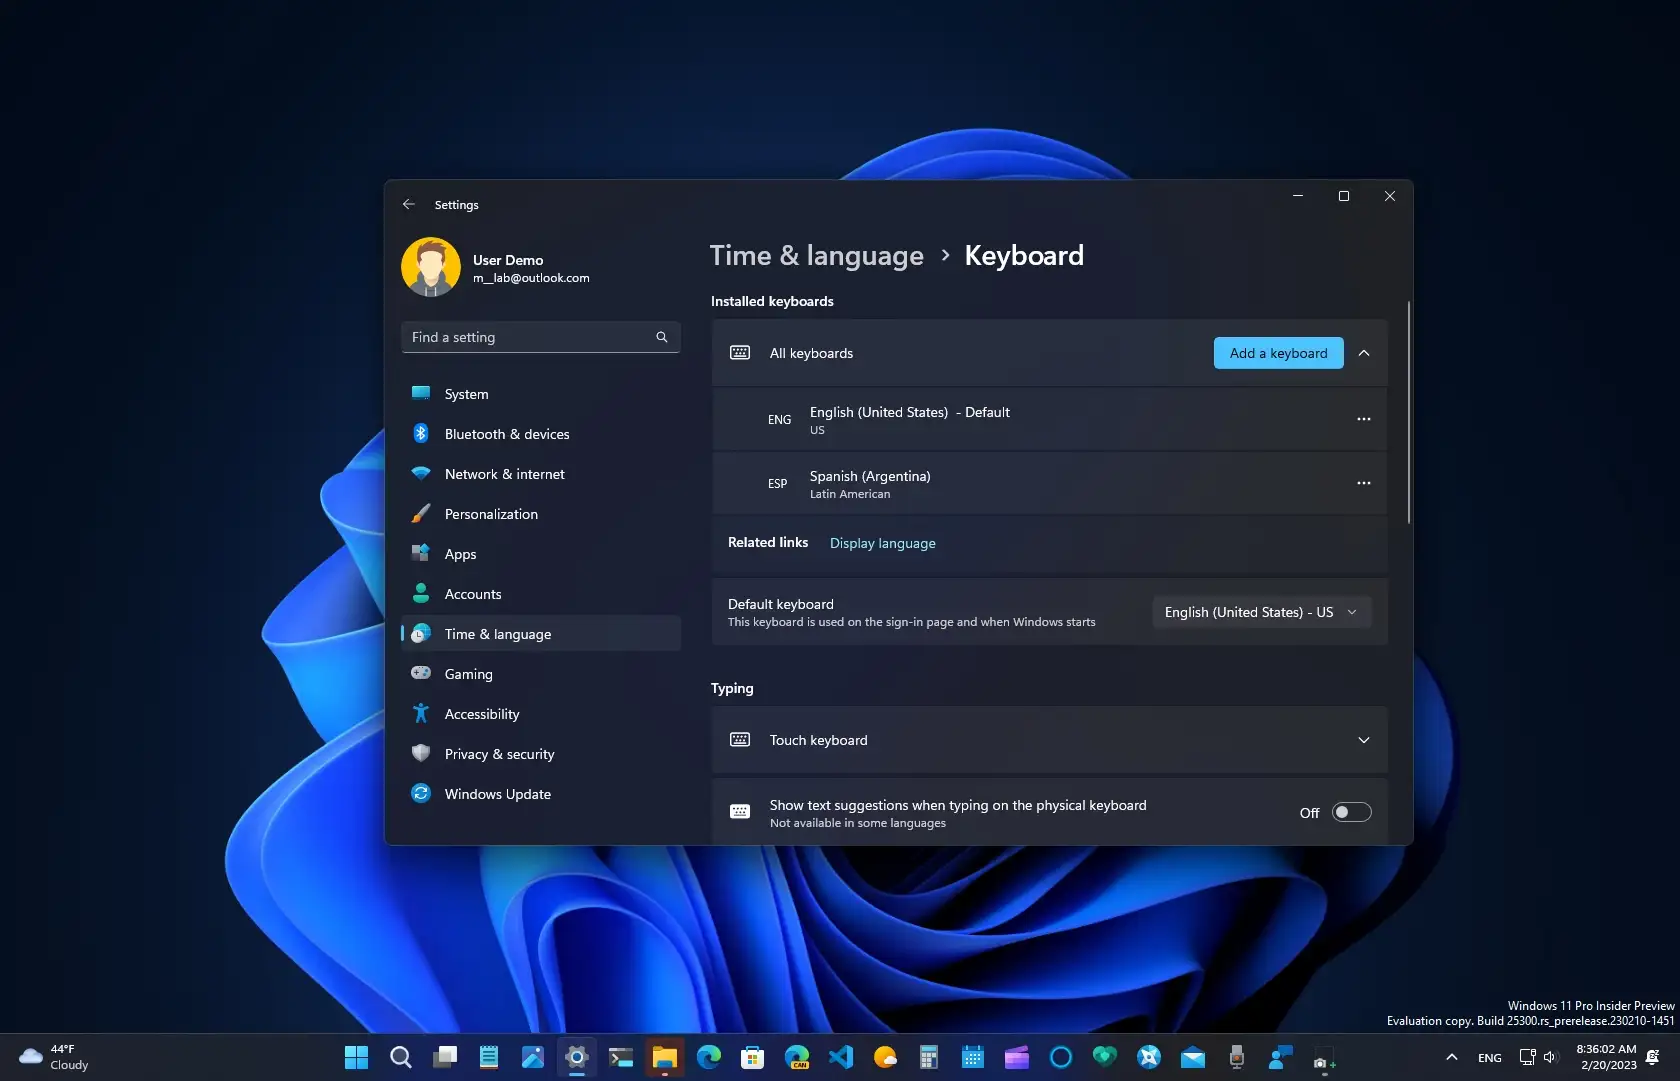Click the Time & language breadcrumb
This screenshot has width=1680, height=1081.
(x=816, y=256)
